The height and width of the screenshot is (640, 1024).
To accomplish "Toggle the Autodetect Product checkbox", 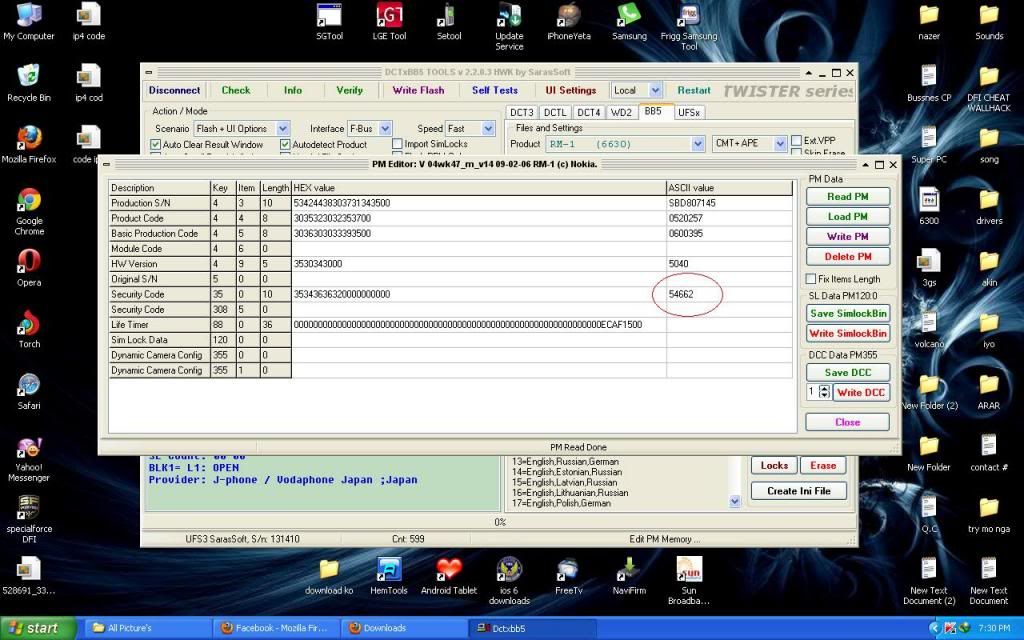I will pyautogui.click(x=285, y=145).
